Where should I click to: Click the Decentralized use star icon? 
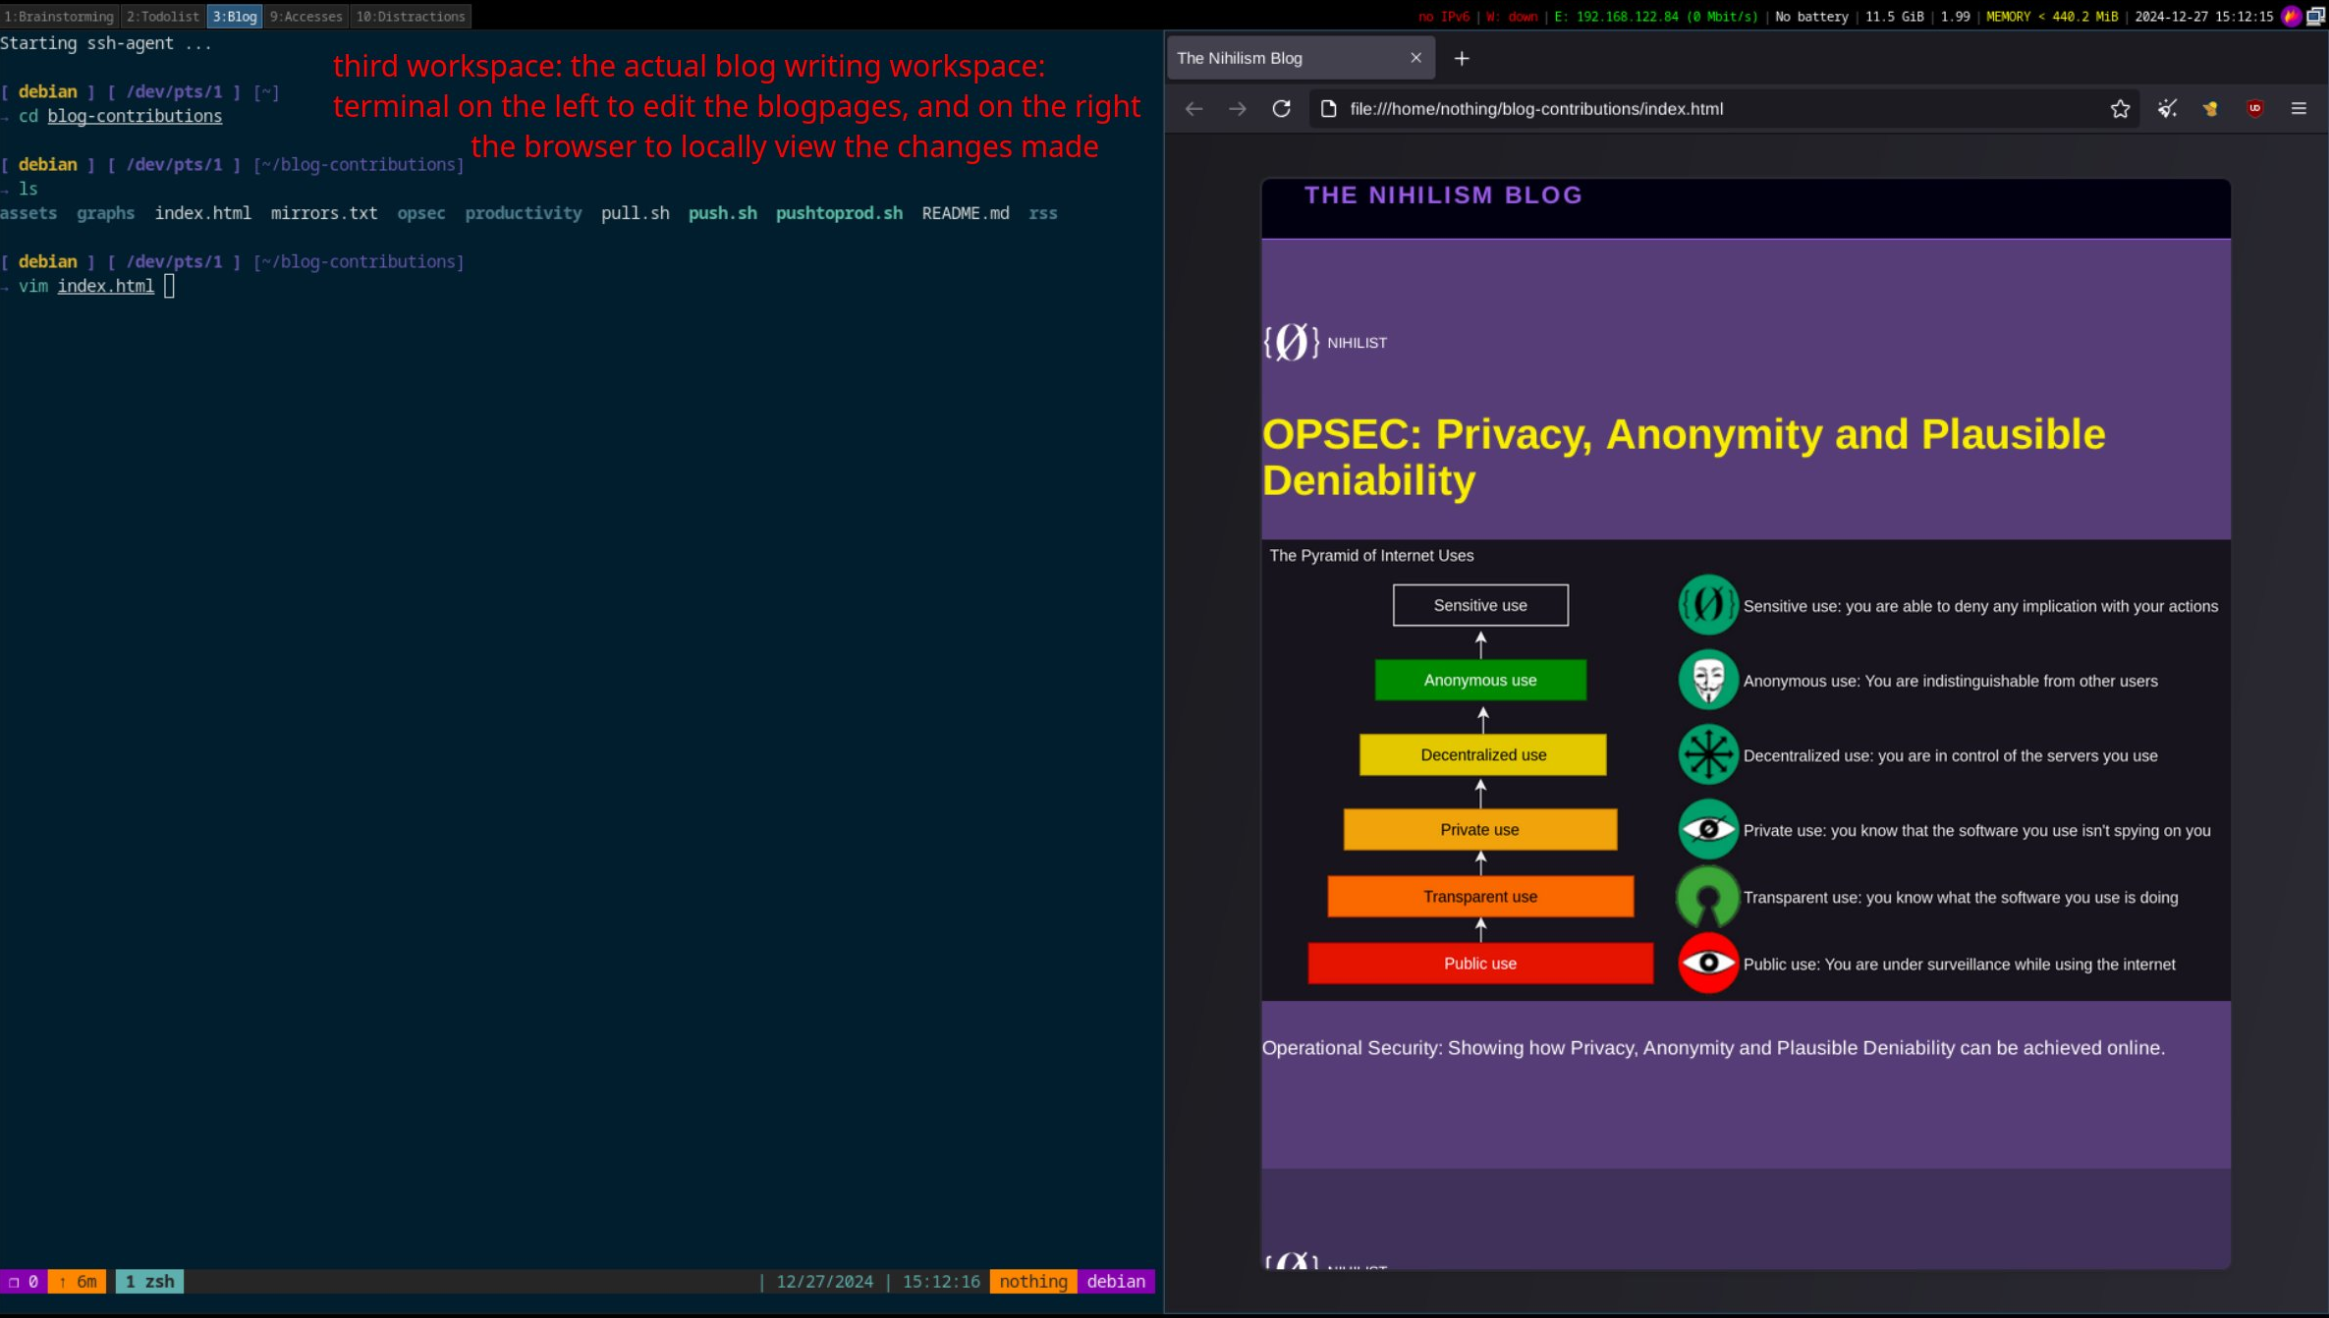1707,755
